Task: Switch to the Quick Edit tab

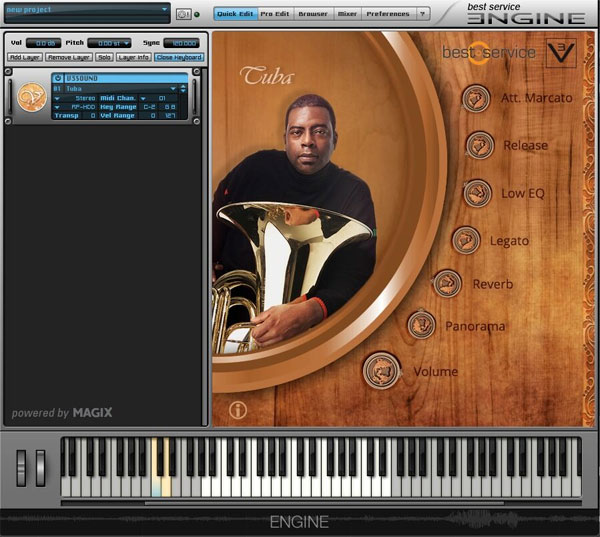Action: (235, 14)
